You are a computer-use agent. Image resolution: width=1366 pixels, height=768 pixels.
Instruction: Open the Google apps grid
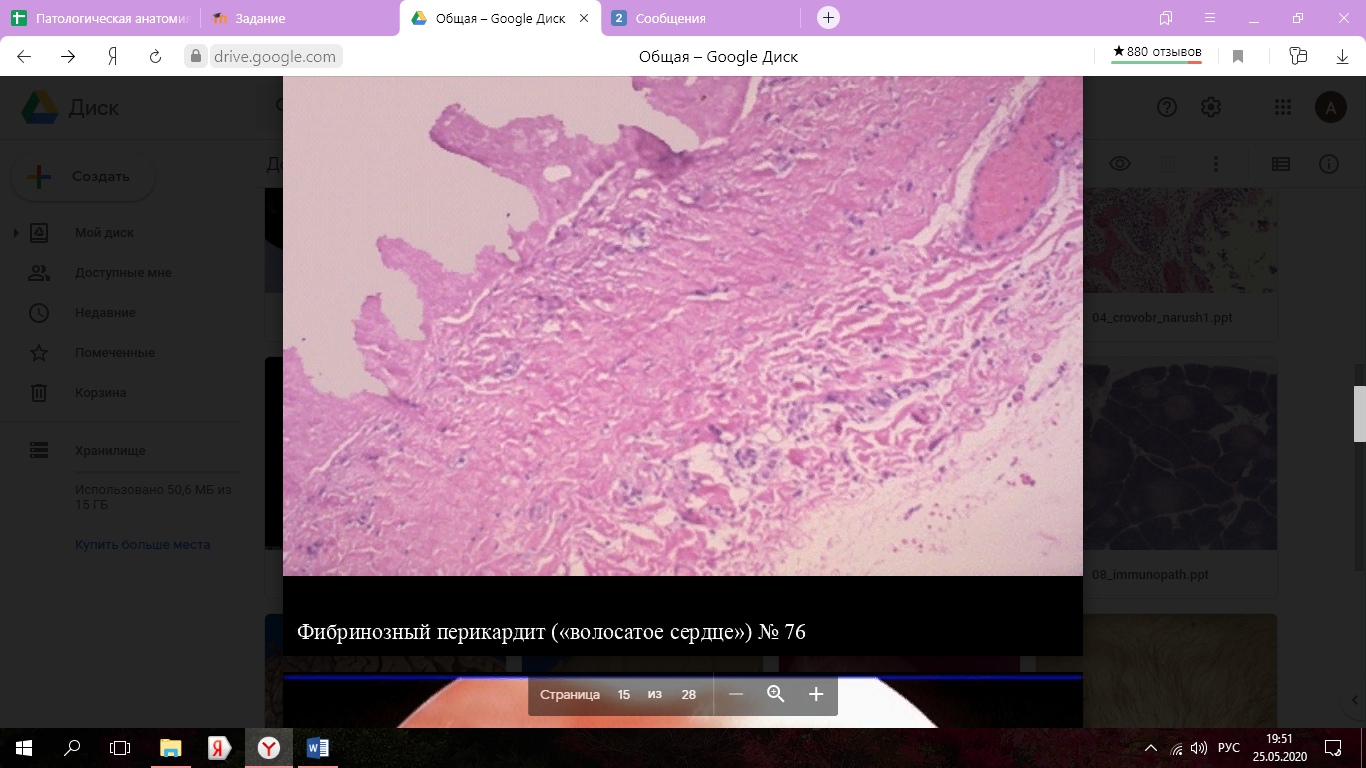coord(1283,107)
